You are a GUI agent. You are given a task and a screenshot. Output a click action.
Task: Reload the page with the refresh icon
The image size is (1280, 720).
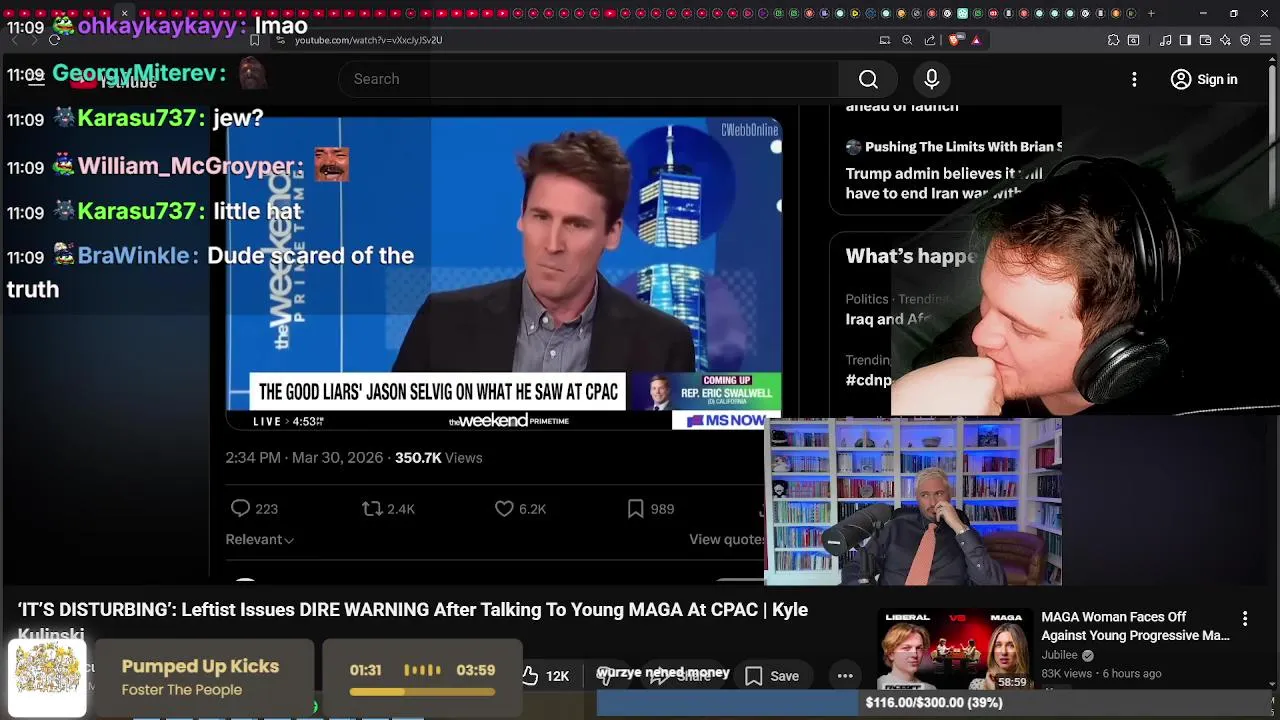pyautogui.click(x=54, y=40)
